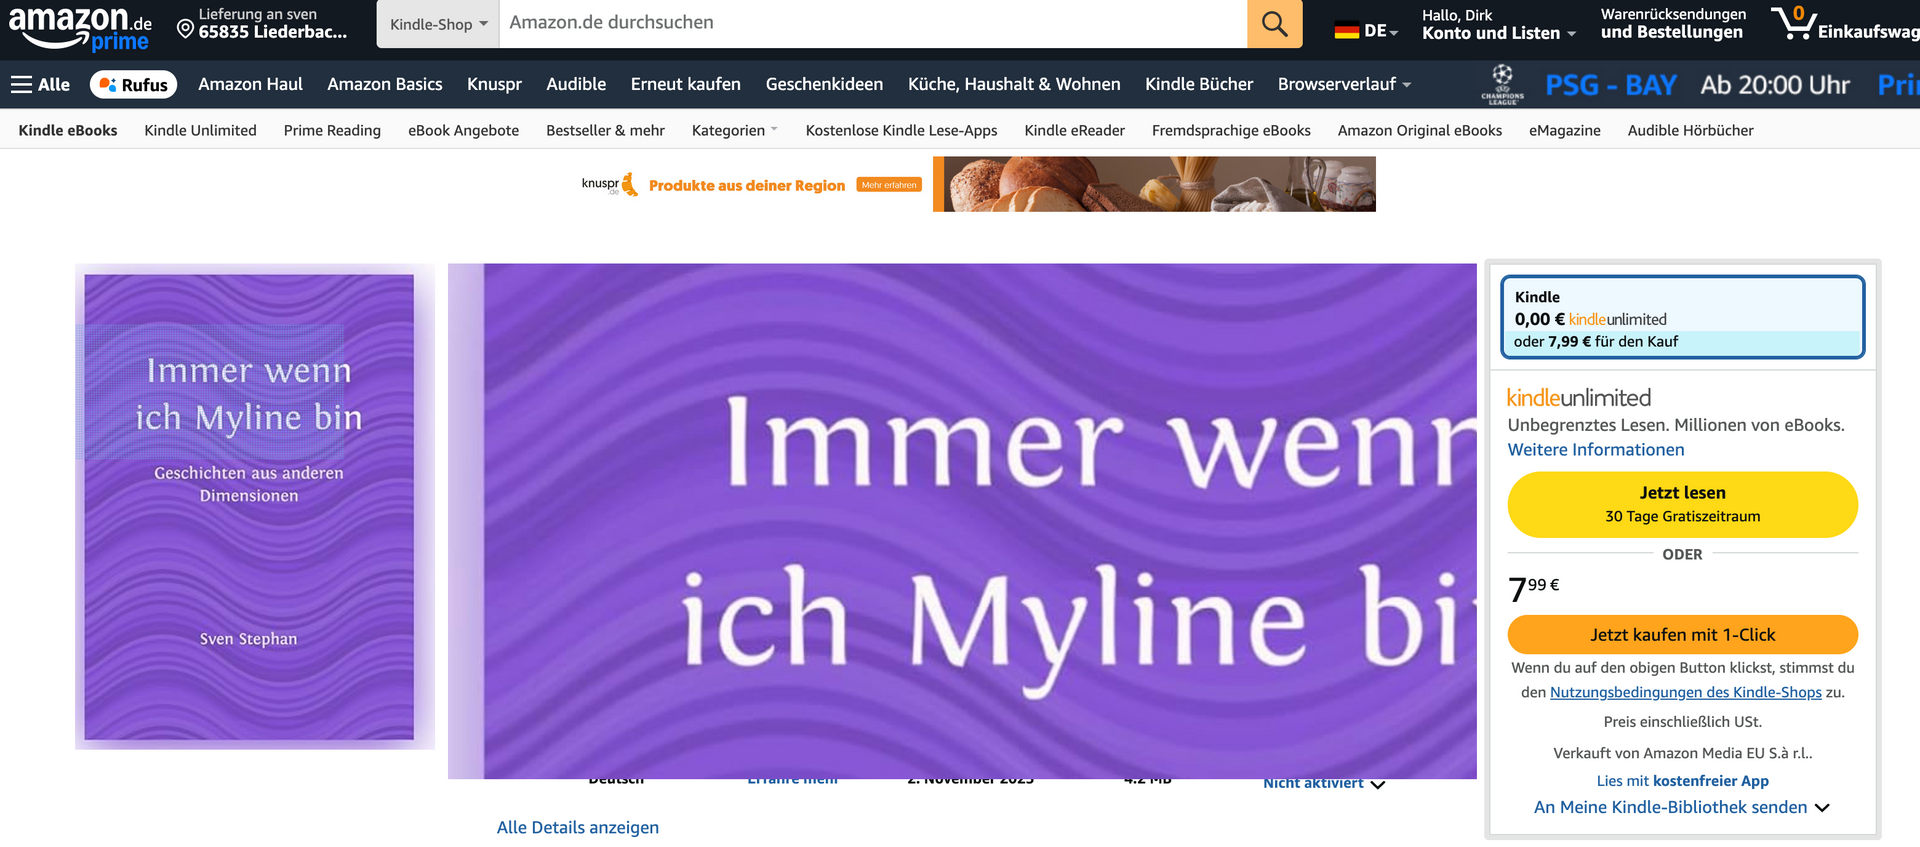The width and height of the screenshot is (1920, 847).
Task: Open the knuspr logo banner
Action: 609,184
